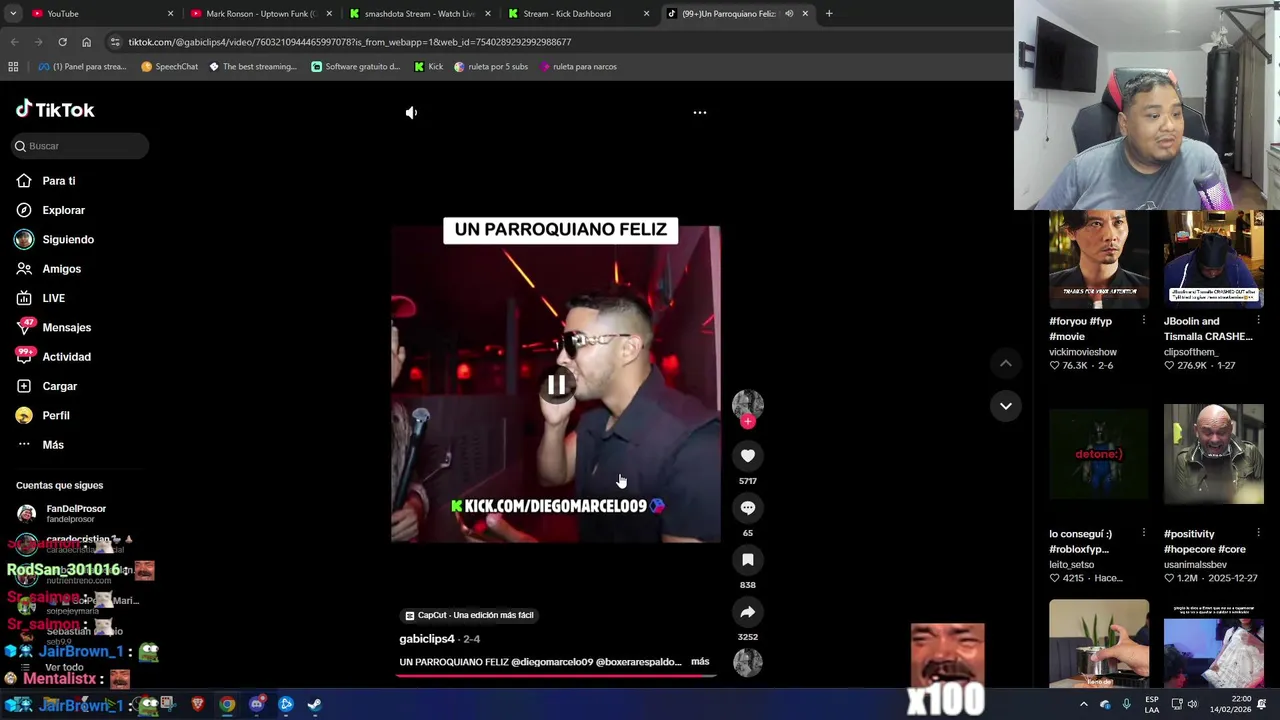Screen dimensions: 1280x720
Task: Go back in the browser
Action: click(x=14, y=42)
